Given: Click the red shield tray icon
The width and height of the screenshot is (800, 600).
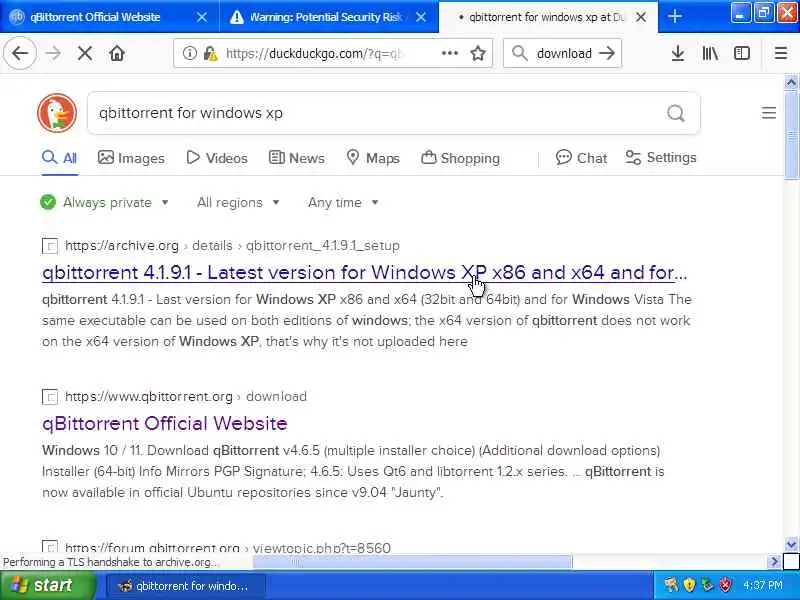Looking at the screenshot, I should [x=725, y=585].
